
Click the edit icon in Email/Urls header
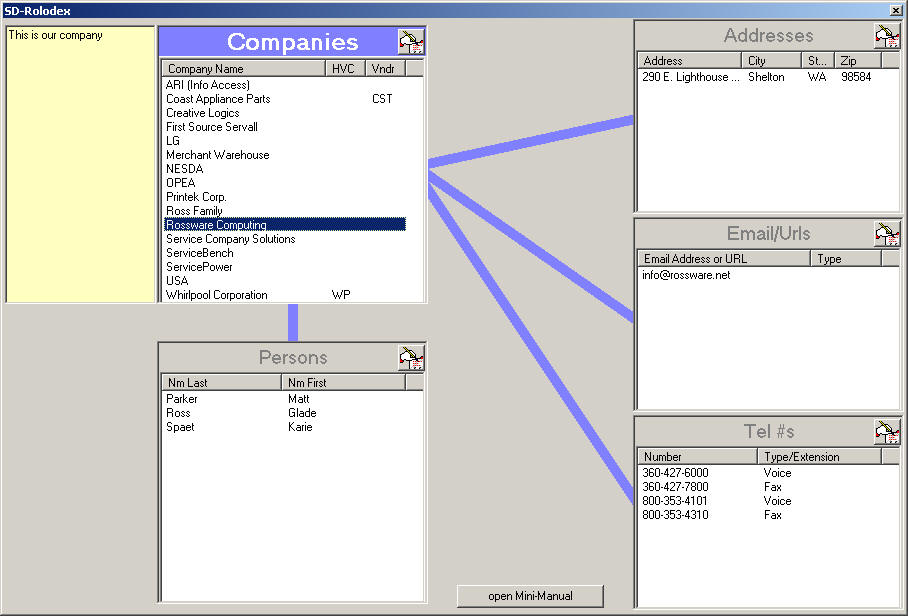[x=887, y=233]
